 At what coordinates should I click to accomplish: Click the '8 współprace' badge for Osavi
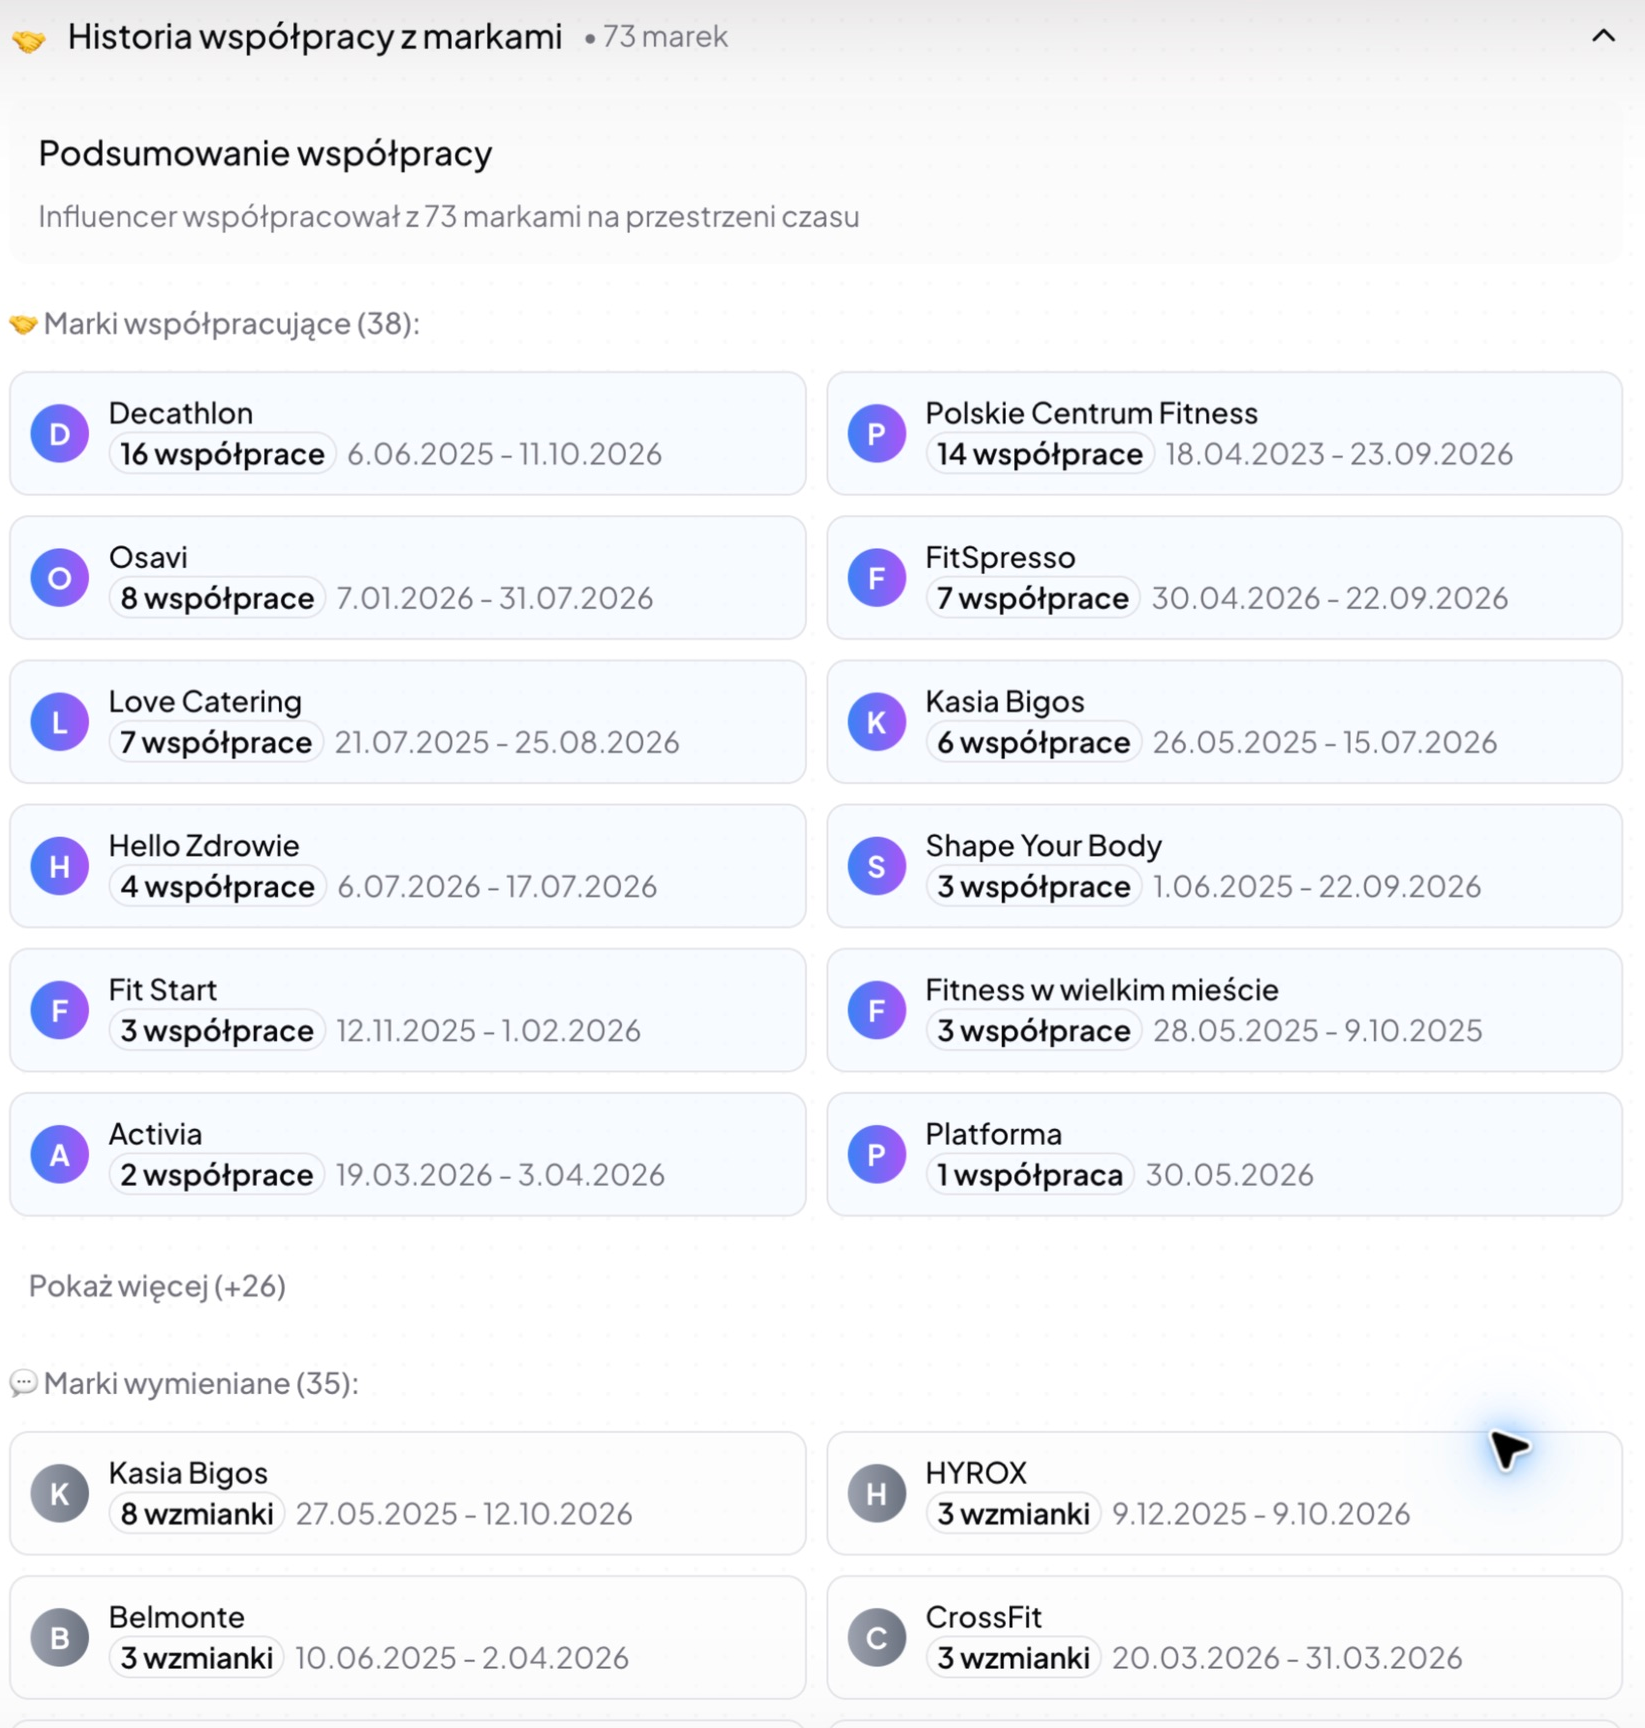[x=217, y=598]
